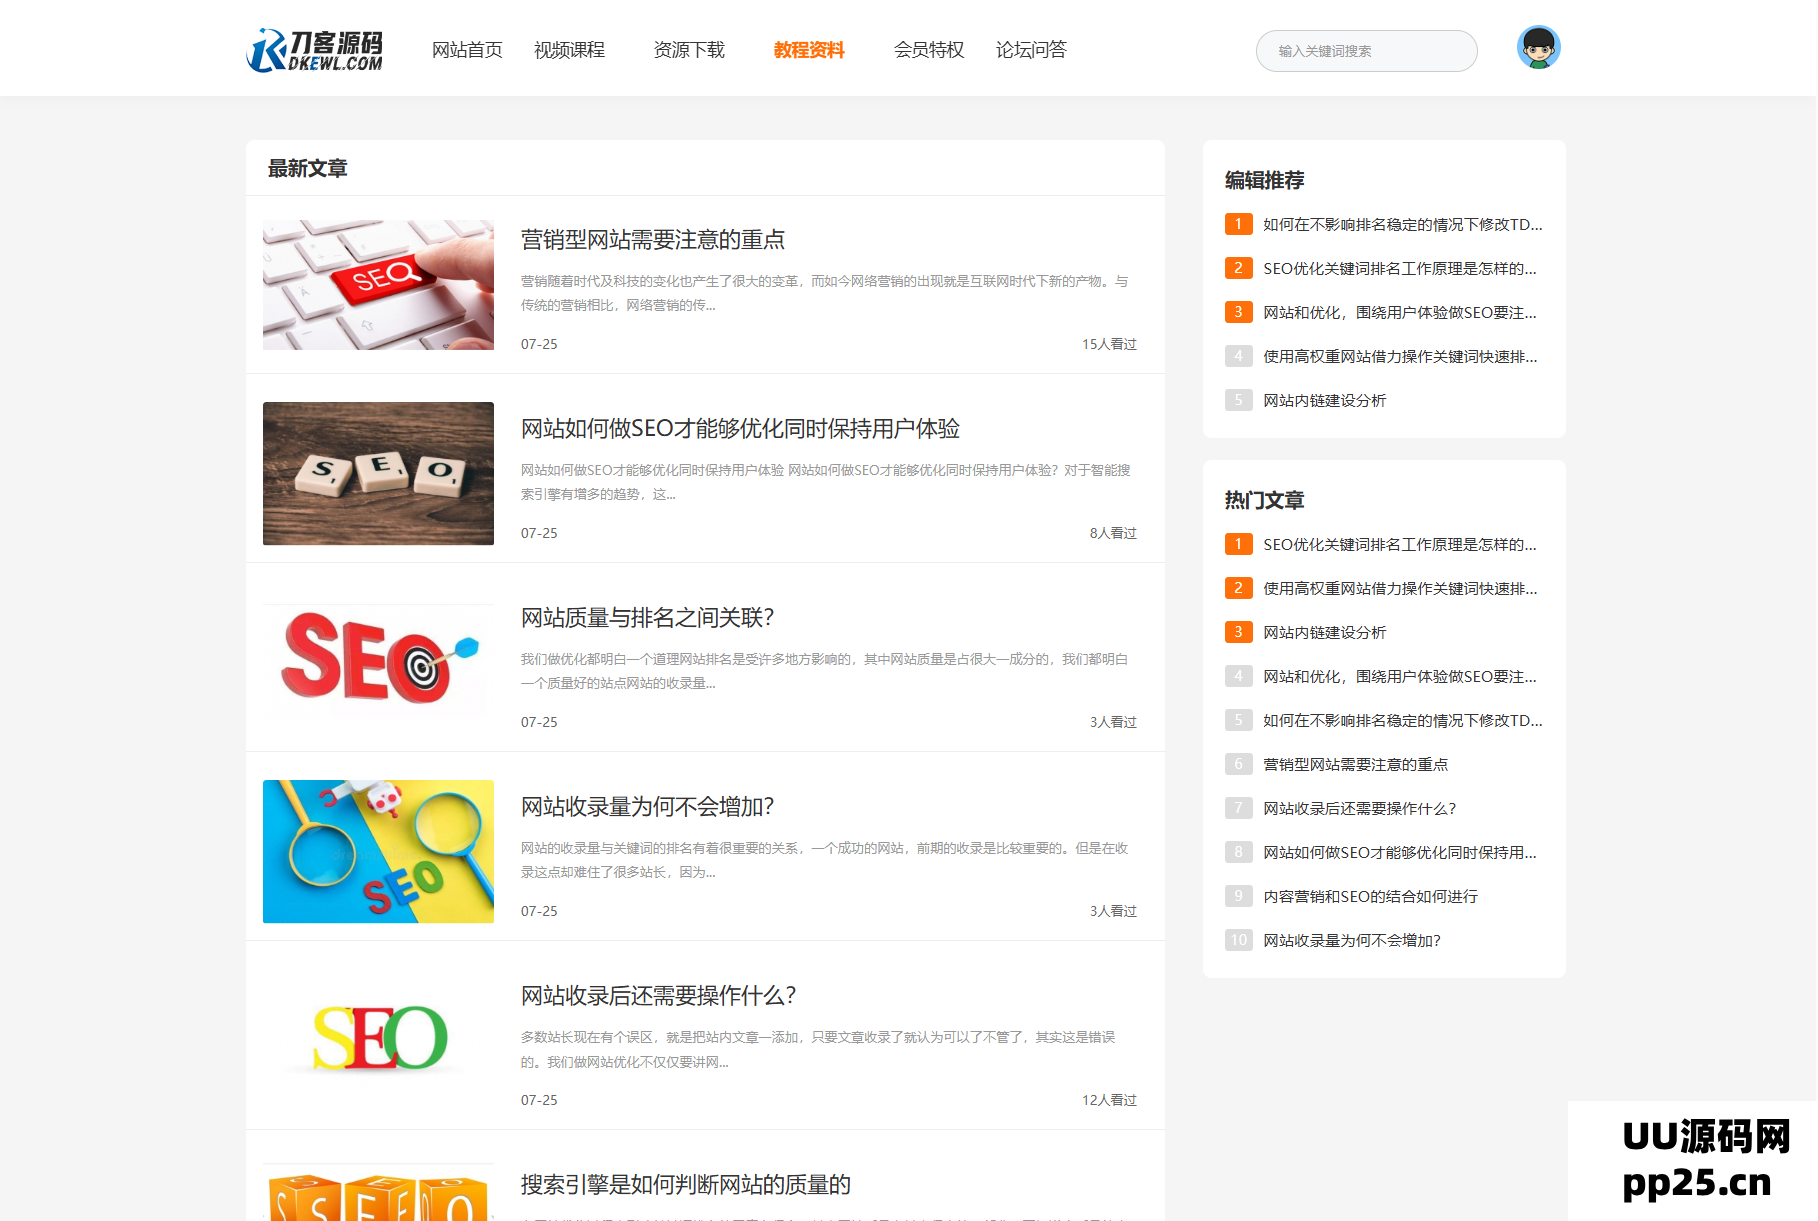This screenshot has width=1818, height=1221.
Task: Switch to the 教程资料 tab
Action: (x=809, y=50)
